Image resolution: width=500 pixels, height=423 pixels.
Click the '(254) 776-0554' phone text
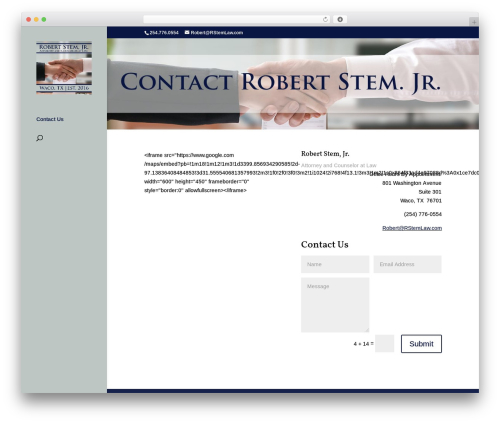423,214
